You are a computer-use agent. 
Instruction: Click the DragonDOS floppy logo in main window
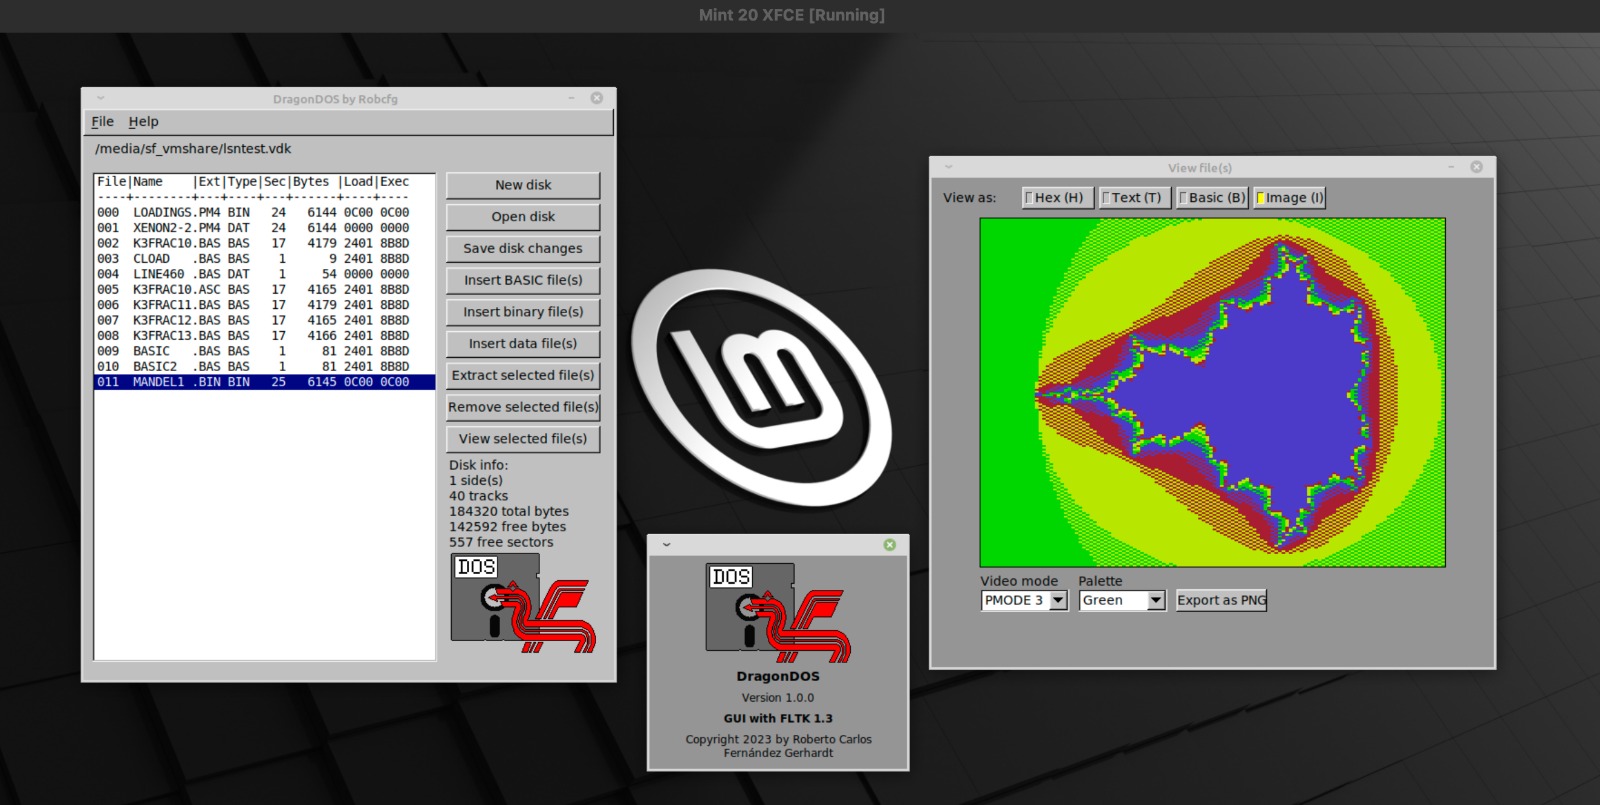coord(523,603)
